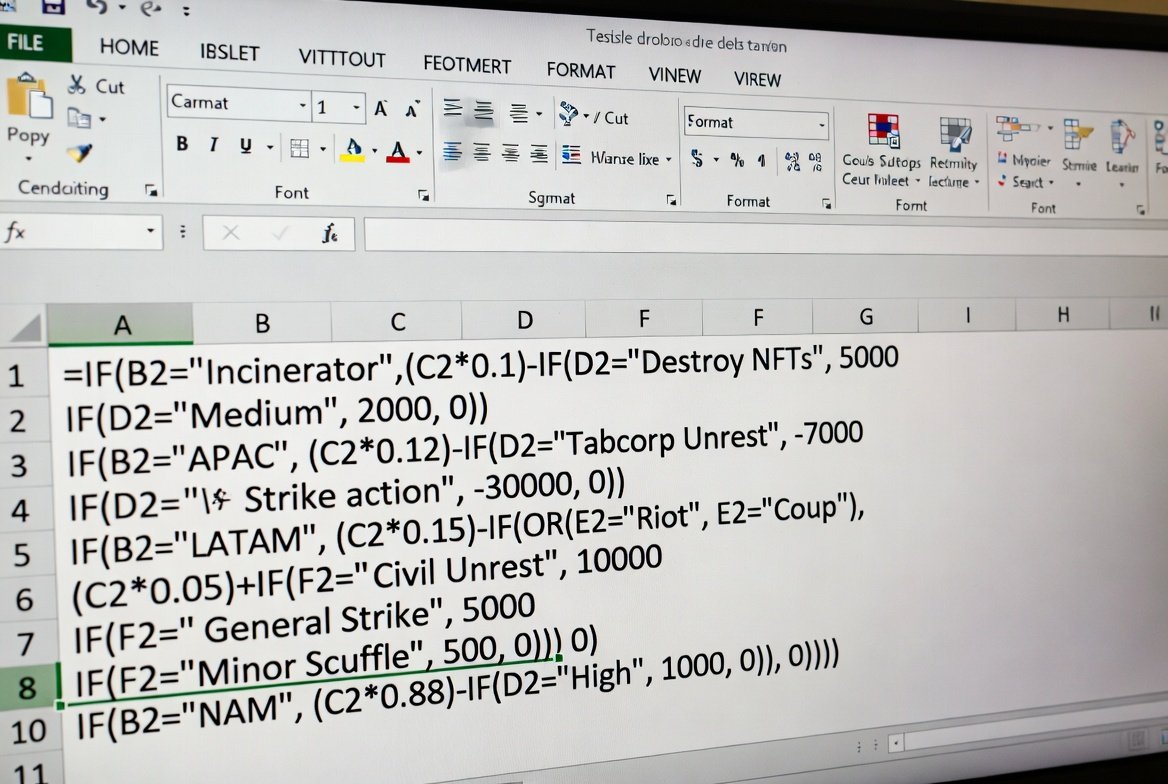Apply the yellow fill color
Screen dimensions: 1168x784
[353, 151]
